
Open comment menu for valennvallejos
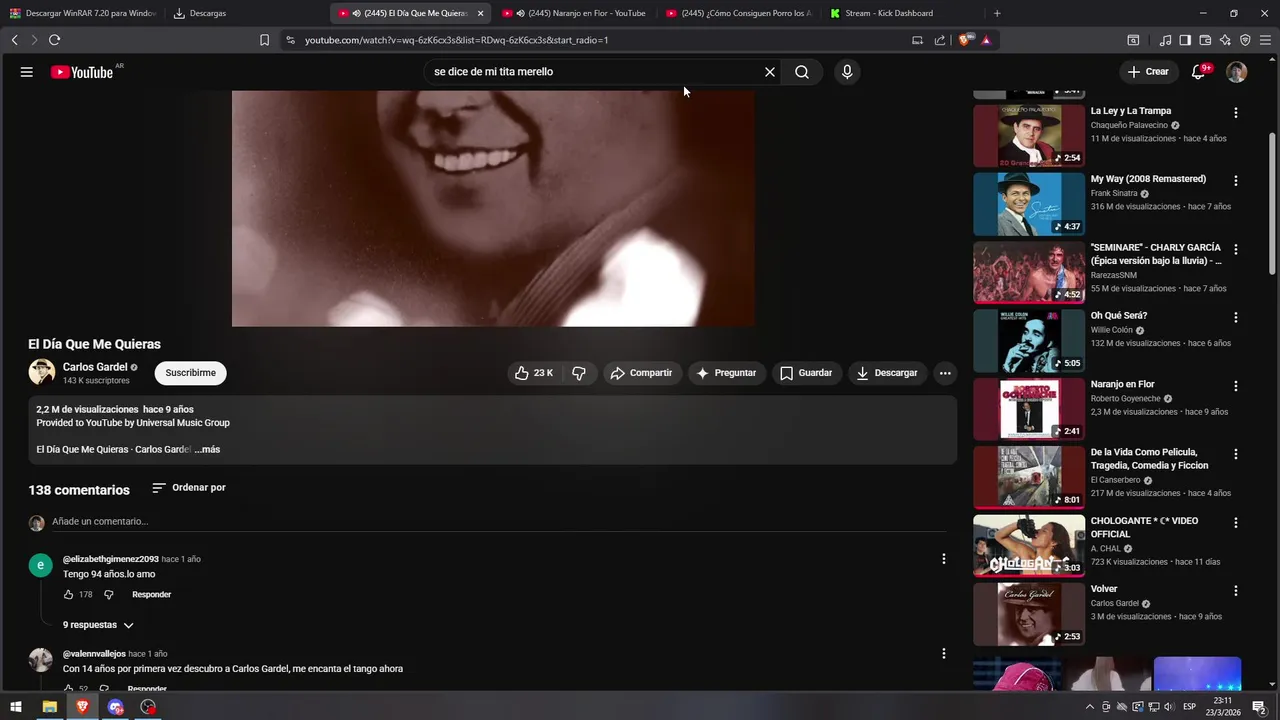point(943,653)
